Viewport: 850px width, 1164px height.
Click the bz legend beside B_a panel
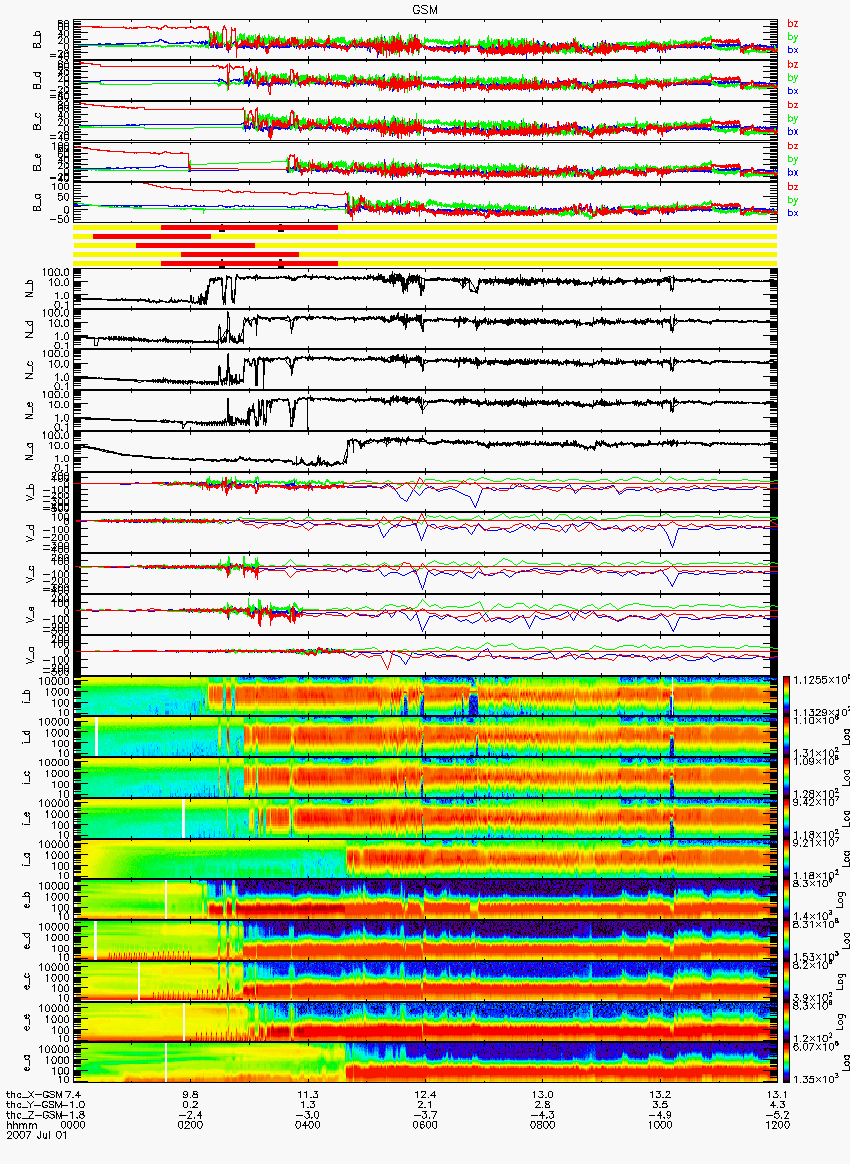pyautogui.click(x=792, y=186)
